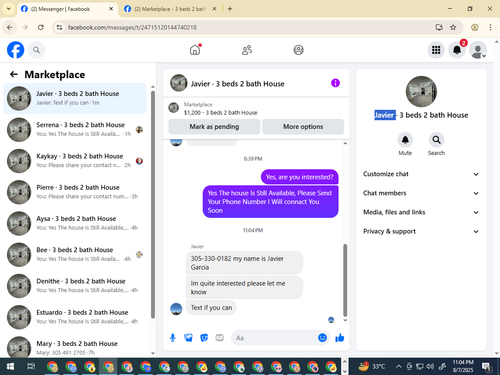Open the Estuardo conversation
The image size is (500, 375).
coord(75,317)
